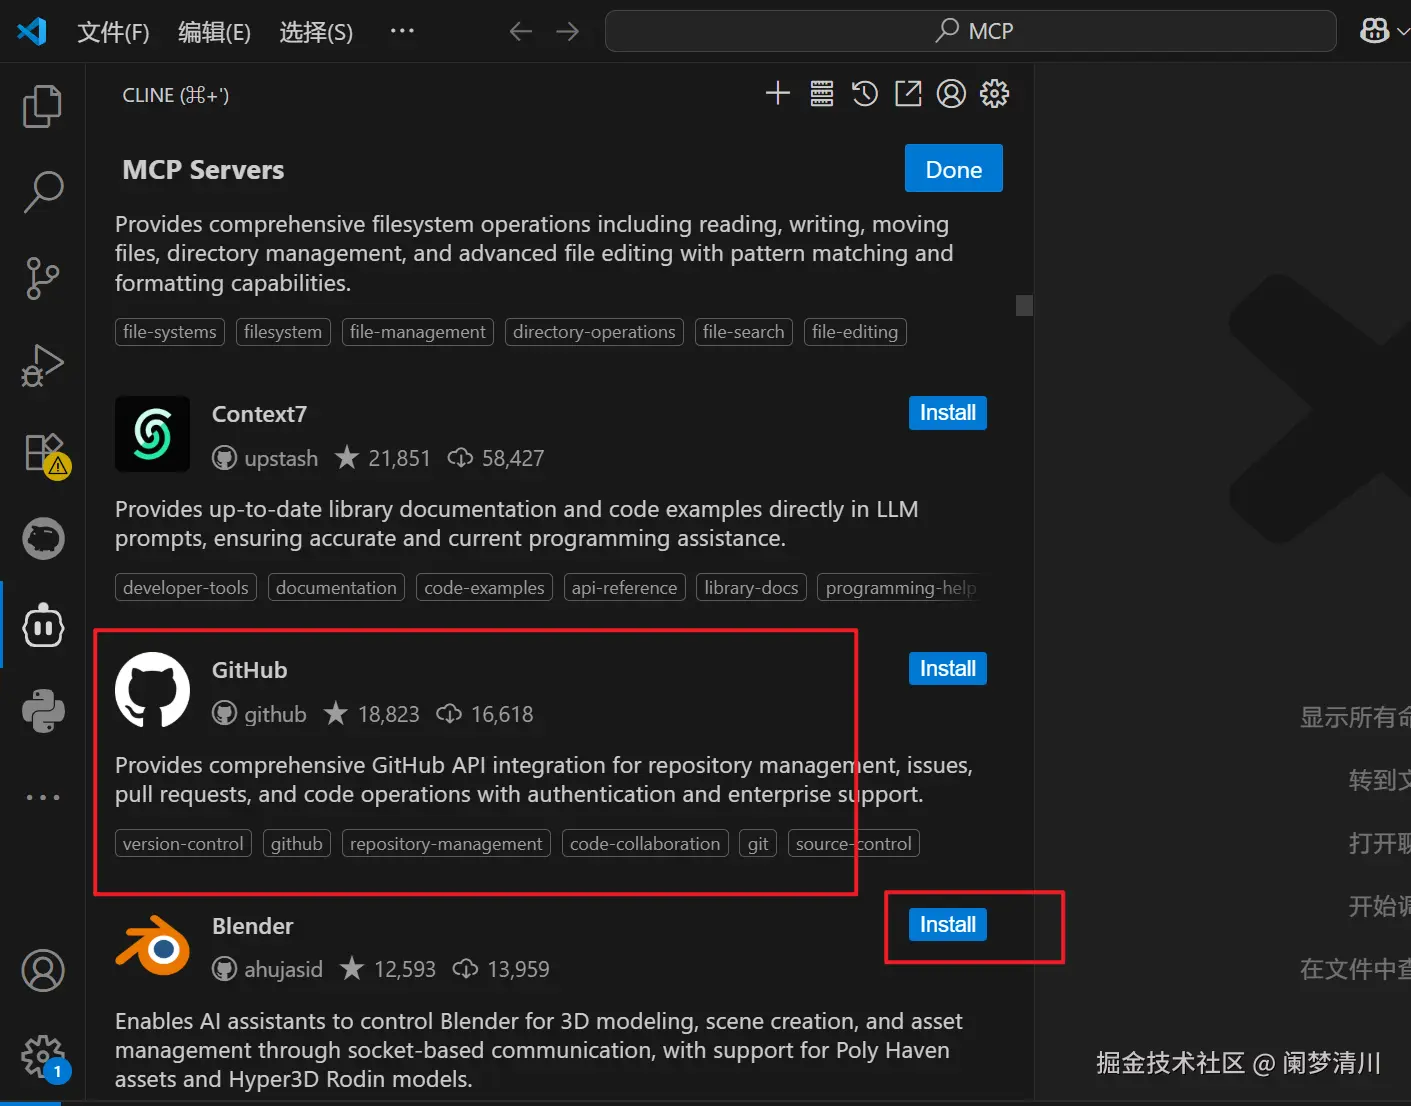Select the github tag under GitHub server
Image resolution: width=1411 pixels, height=1106 pixels.
pyautogui.click(x=297, y=844)
